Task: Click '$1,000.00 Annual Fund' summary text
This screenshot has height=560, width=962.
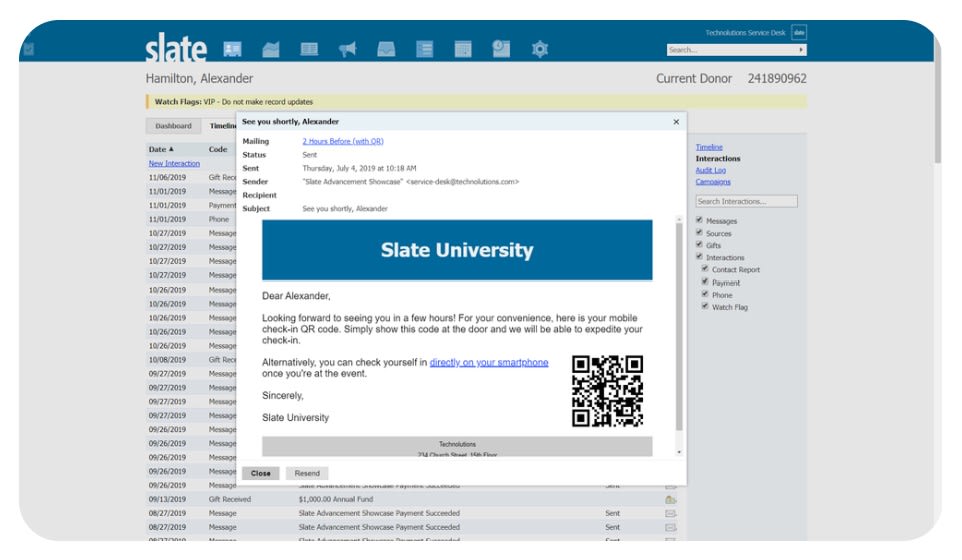Action: coord(336,499)
